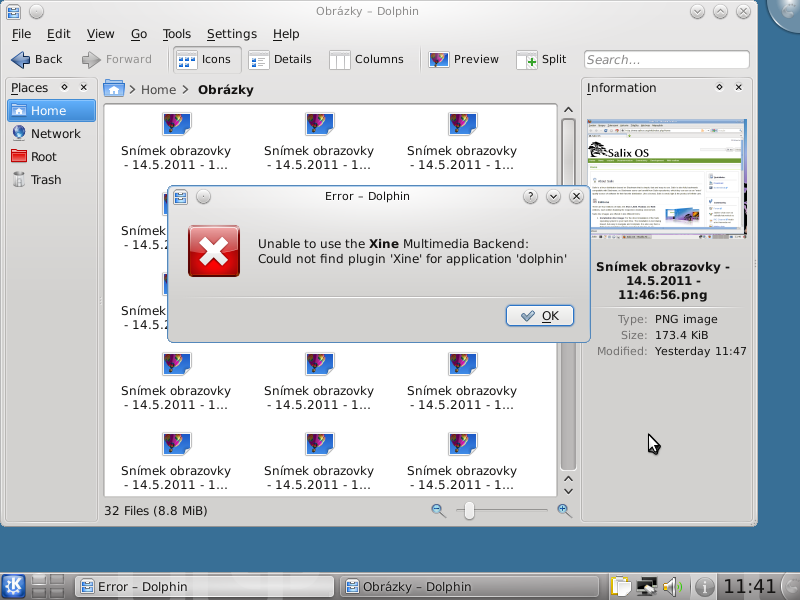Open the Tools menu
This screenshot has height=600, width=800.
coord(177,34)
